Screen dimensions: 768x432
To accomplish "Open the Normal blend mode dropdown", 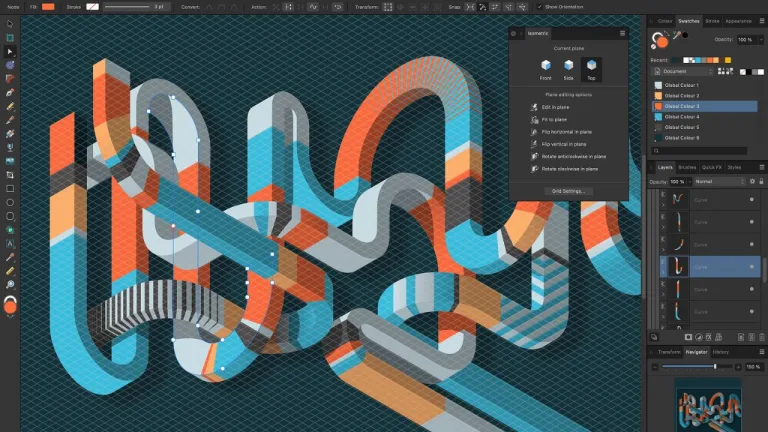I will click(x=718, y=181).
